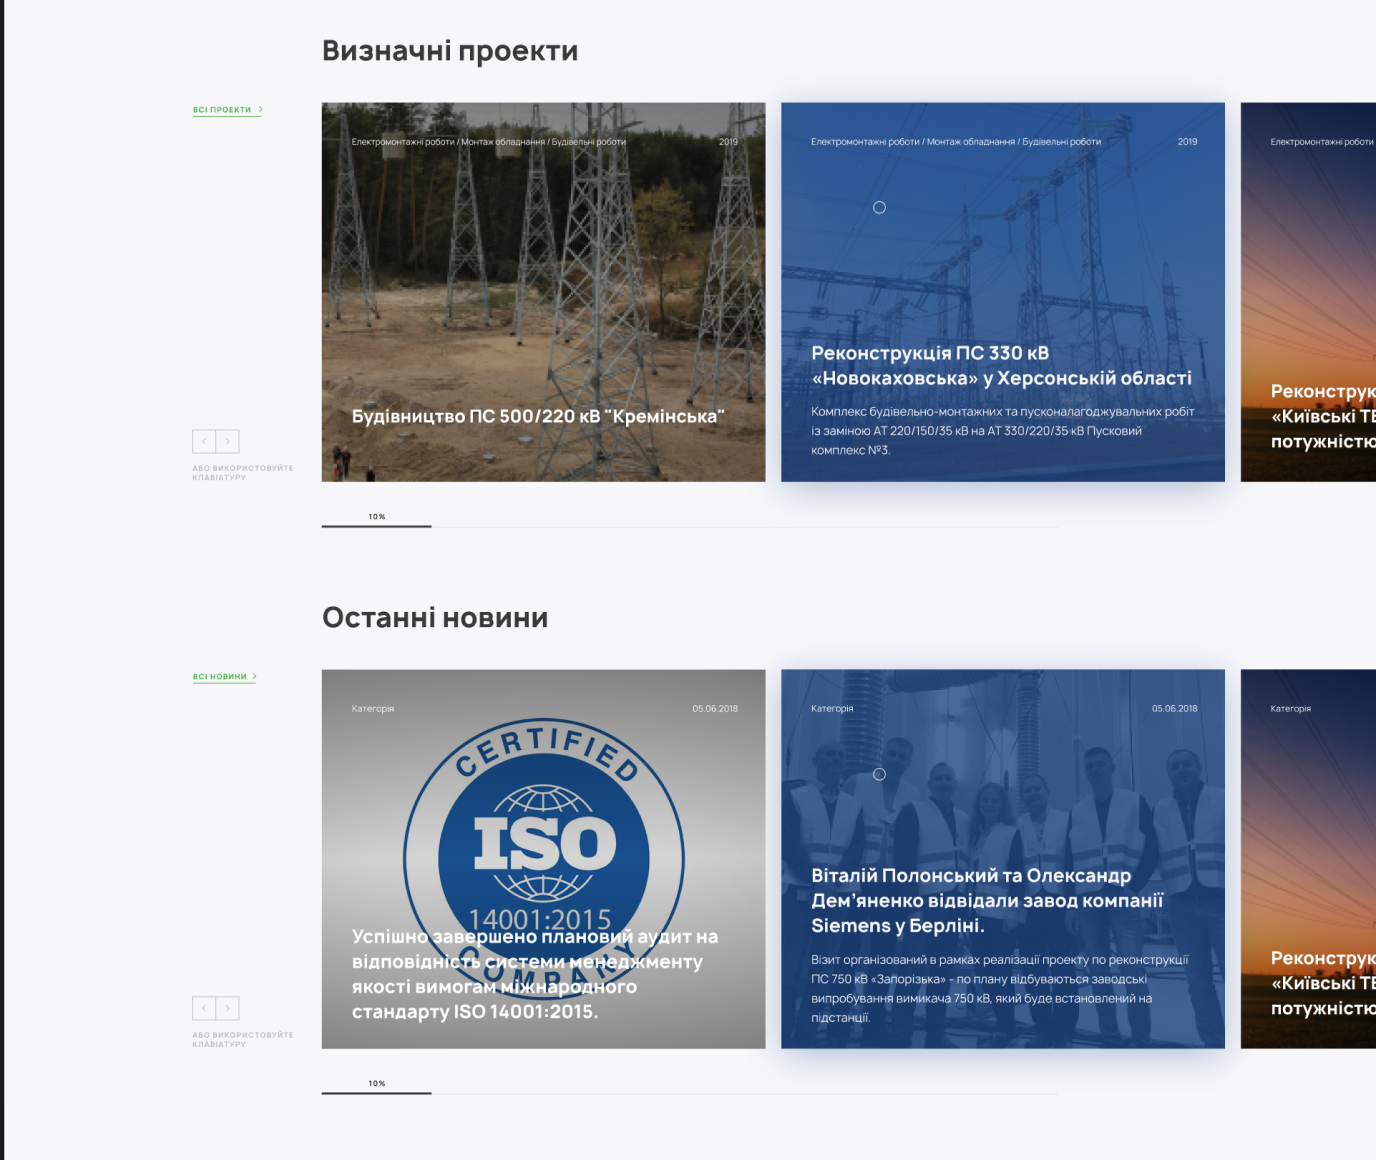
Task: Click the chevron icon beside "ВСІ НОВИНИ"
Action: (x=255, y=677)
